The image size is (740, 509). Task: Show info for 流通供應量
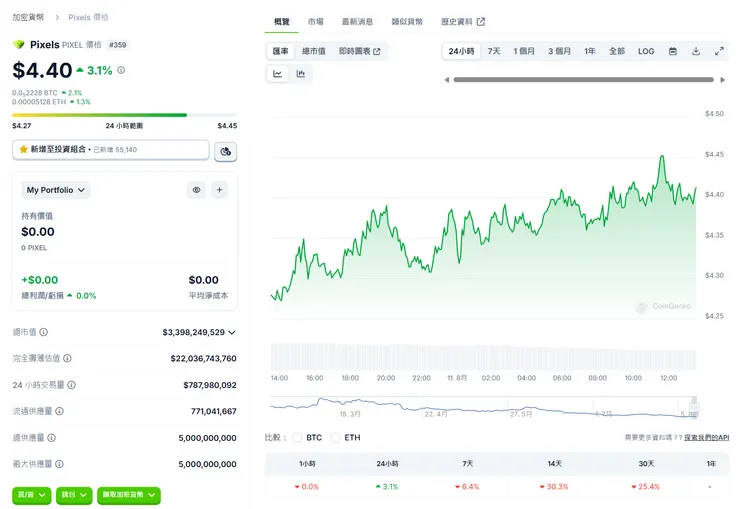coord(59,411)
